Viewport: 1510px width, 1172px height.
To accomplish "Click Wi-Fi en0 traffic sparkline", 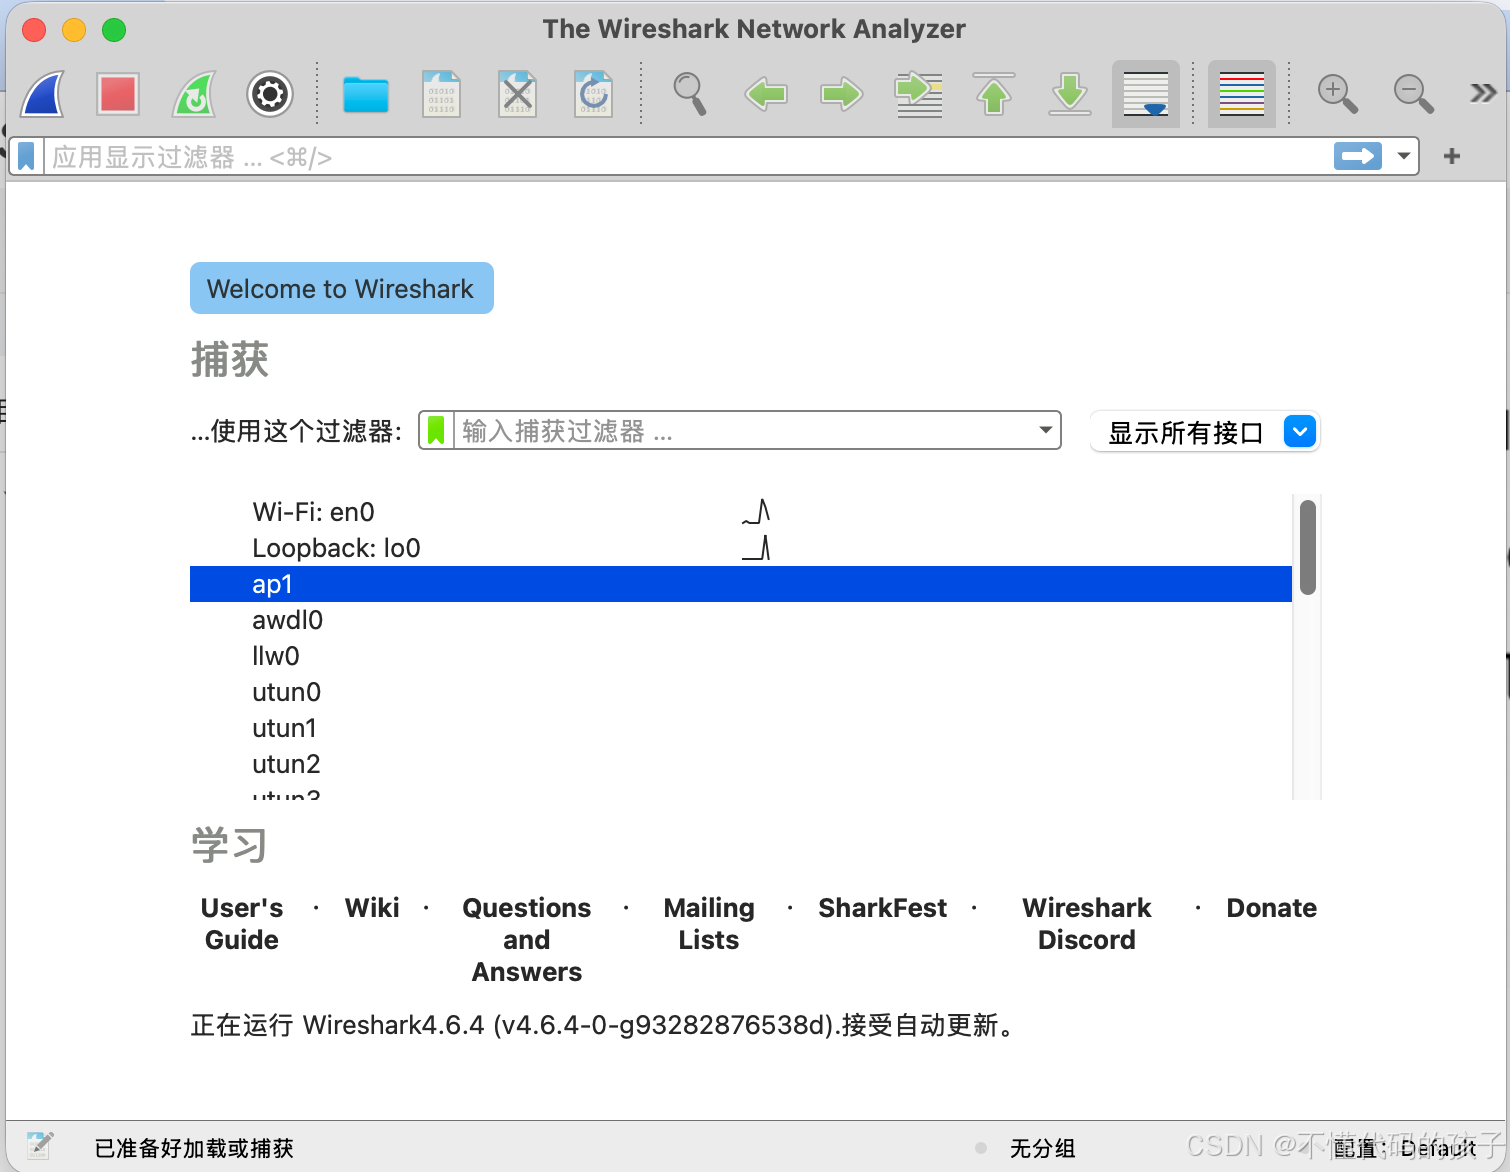I will click(756, 512).
